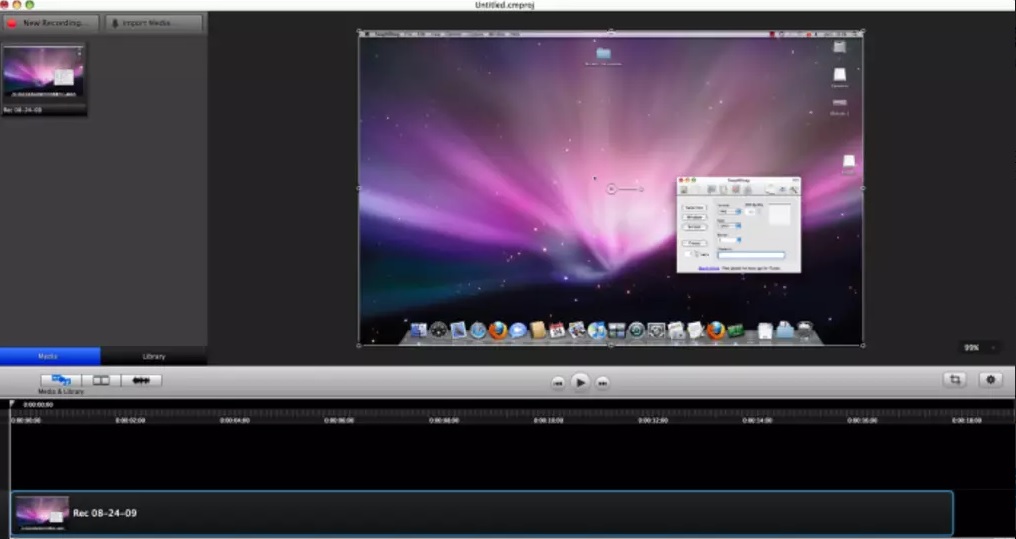Screen dimensions: 1016x539
Task: Click the 0:00:02;00 mark on the ruler
Action: [x=130, y=420]
